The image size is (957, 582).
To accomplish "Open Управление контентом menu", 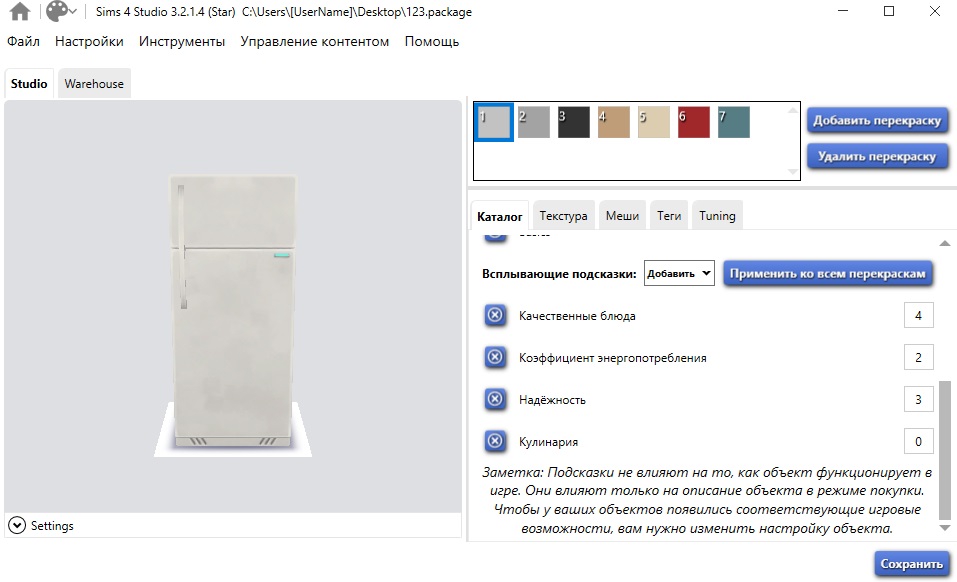I will click(x=314, y=41).
